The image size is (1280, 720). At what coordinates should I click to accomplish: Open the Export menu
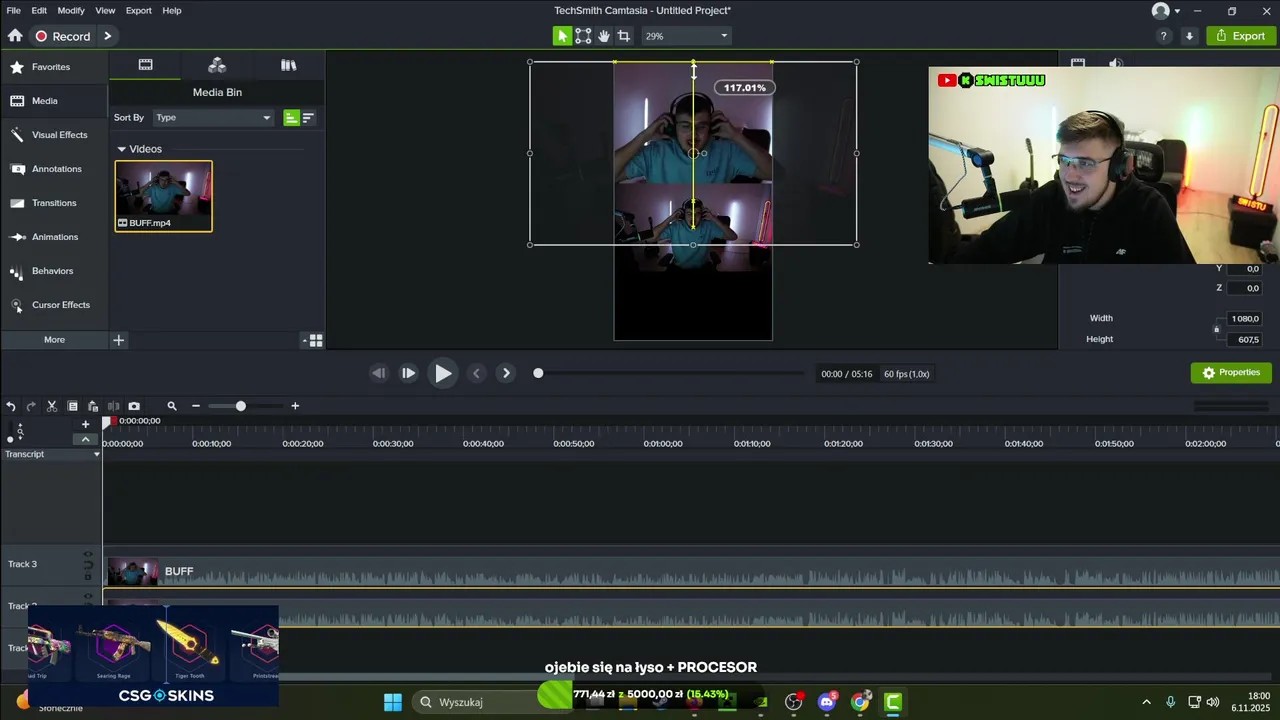point(139,10)
